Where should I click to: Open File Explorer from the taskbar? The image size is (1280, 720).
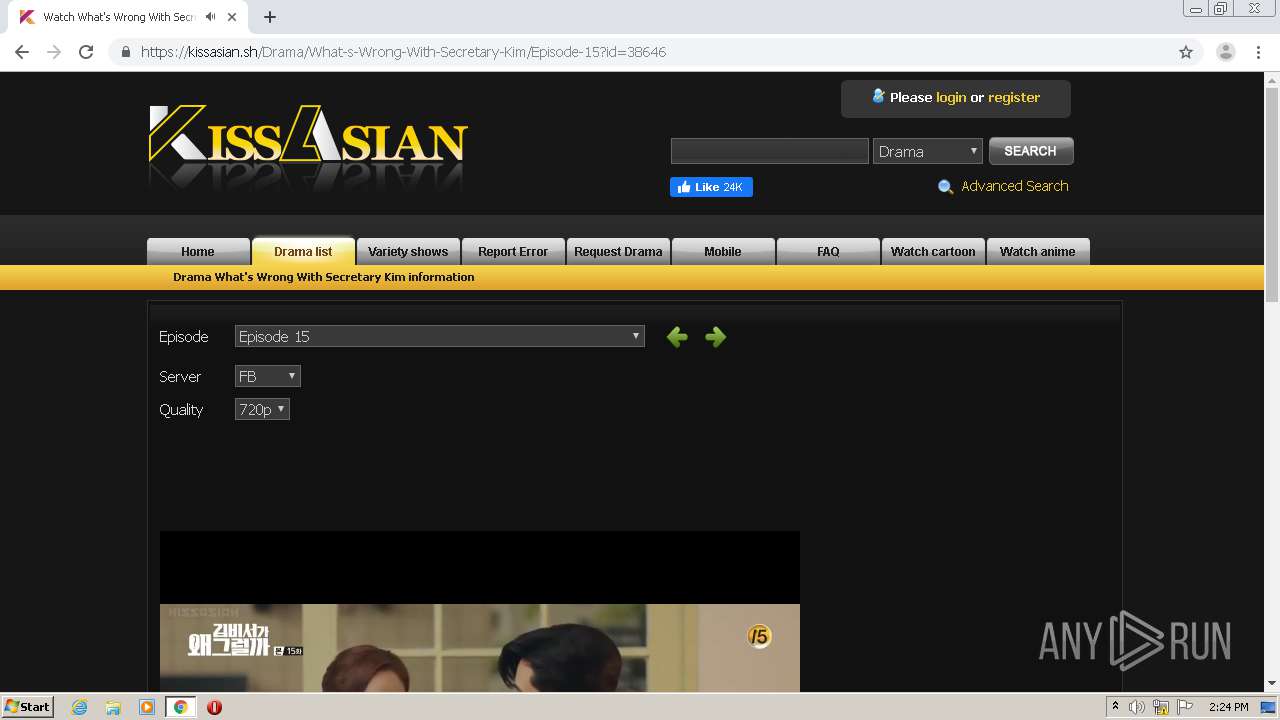pos(113,707)
